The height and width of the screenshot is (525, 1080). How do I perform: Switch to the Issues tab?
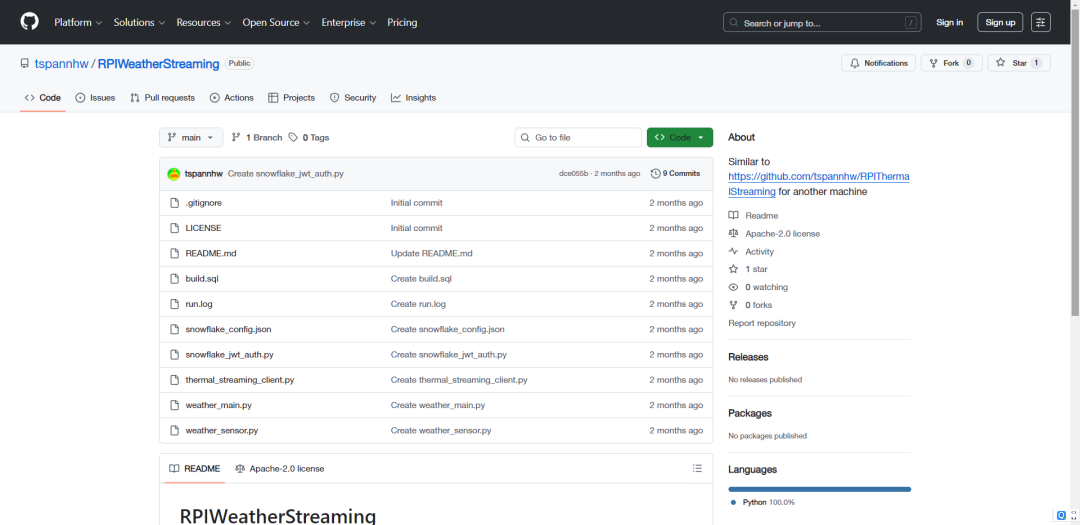[x=95, y=98]
